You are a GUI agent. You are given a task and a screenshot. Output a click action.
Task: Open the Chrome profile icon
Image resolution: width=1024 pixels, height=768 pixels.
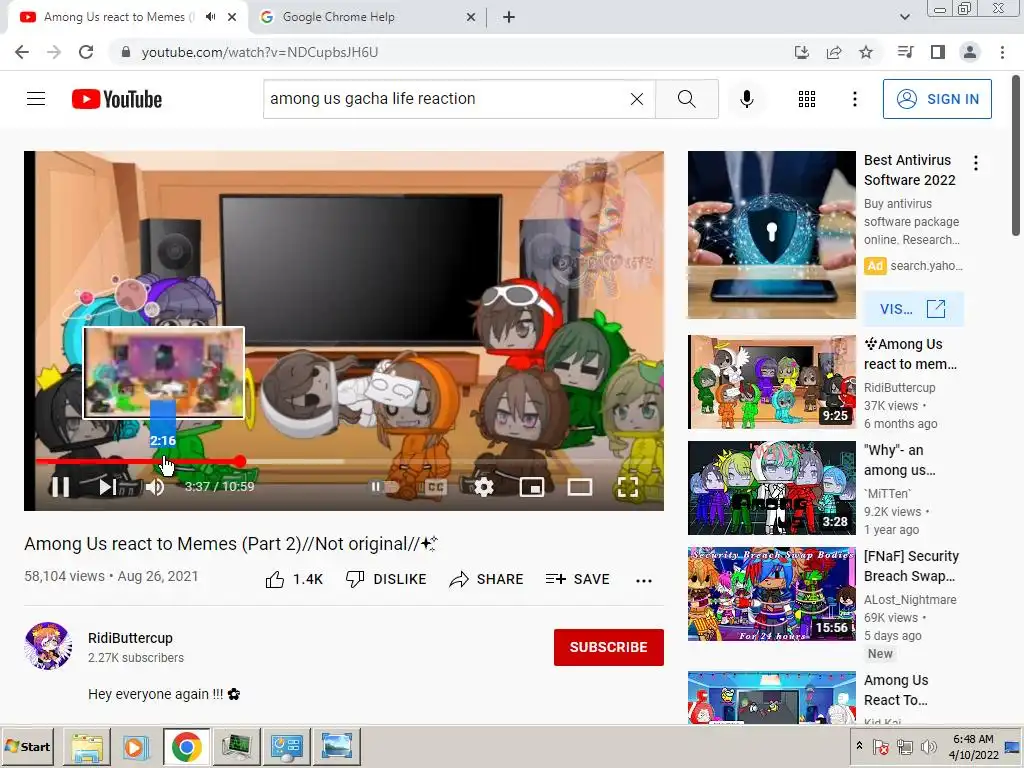(970, 52)
